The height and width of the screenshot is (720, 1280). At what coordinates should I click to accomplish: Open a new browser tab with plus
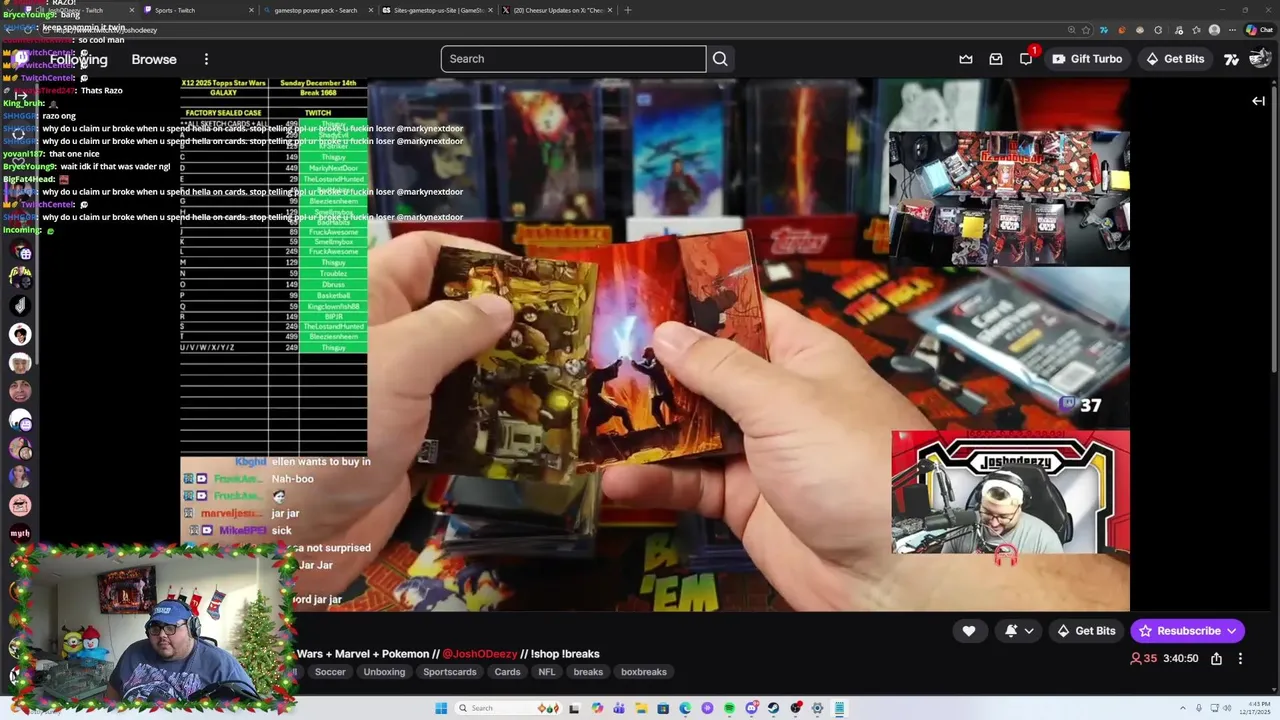tap(628, 10)
